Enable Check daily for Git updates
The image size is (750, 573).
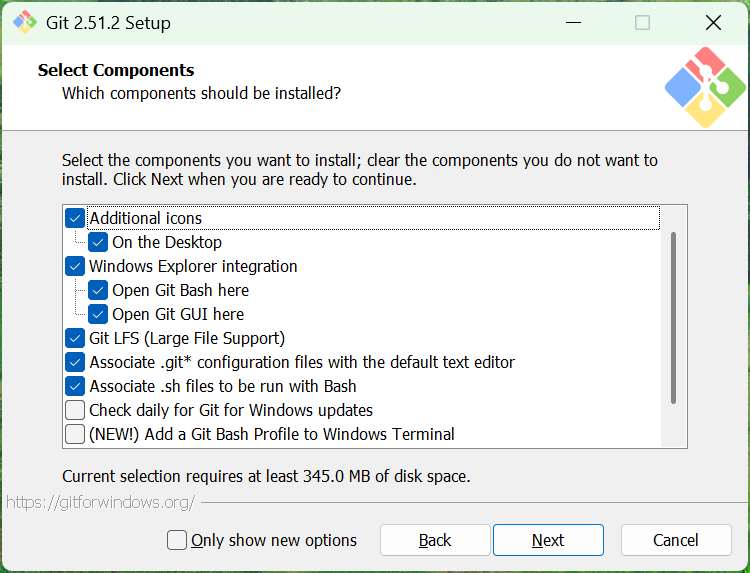pos(75,410)
